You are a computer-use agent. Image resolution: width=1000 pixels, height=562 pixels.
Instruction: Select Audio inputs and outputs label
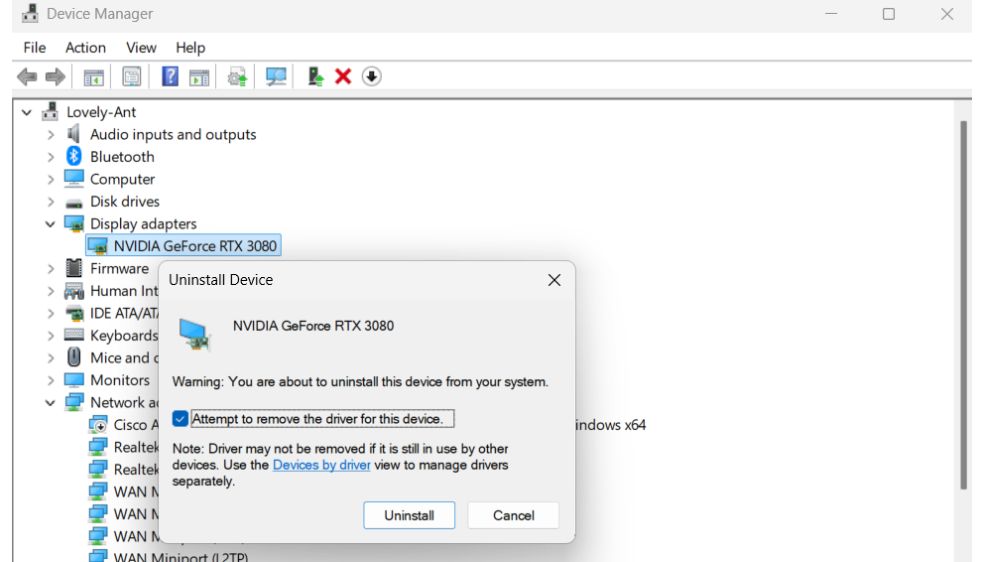pos(173,134)
